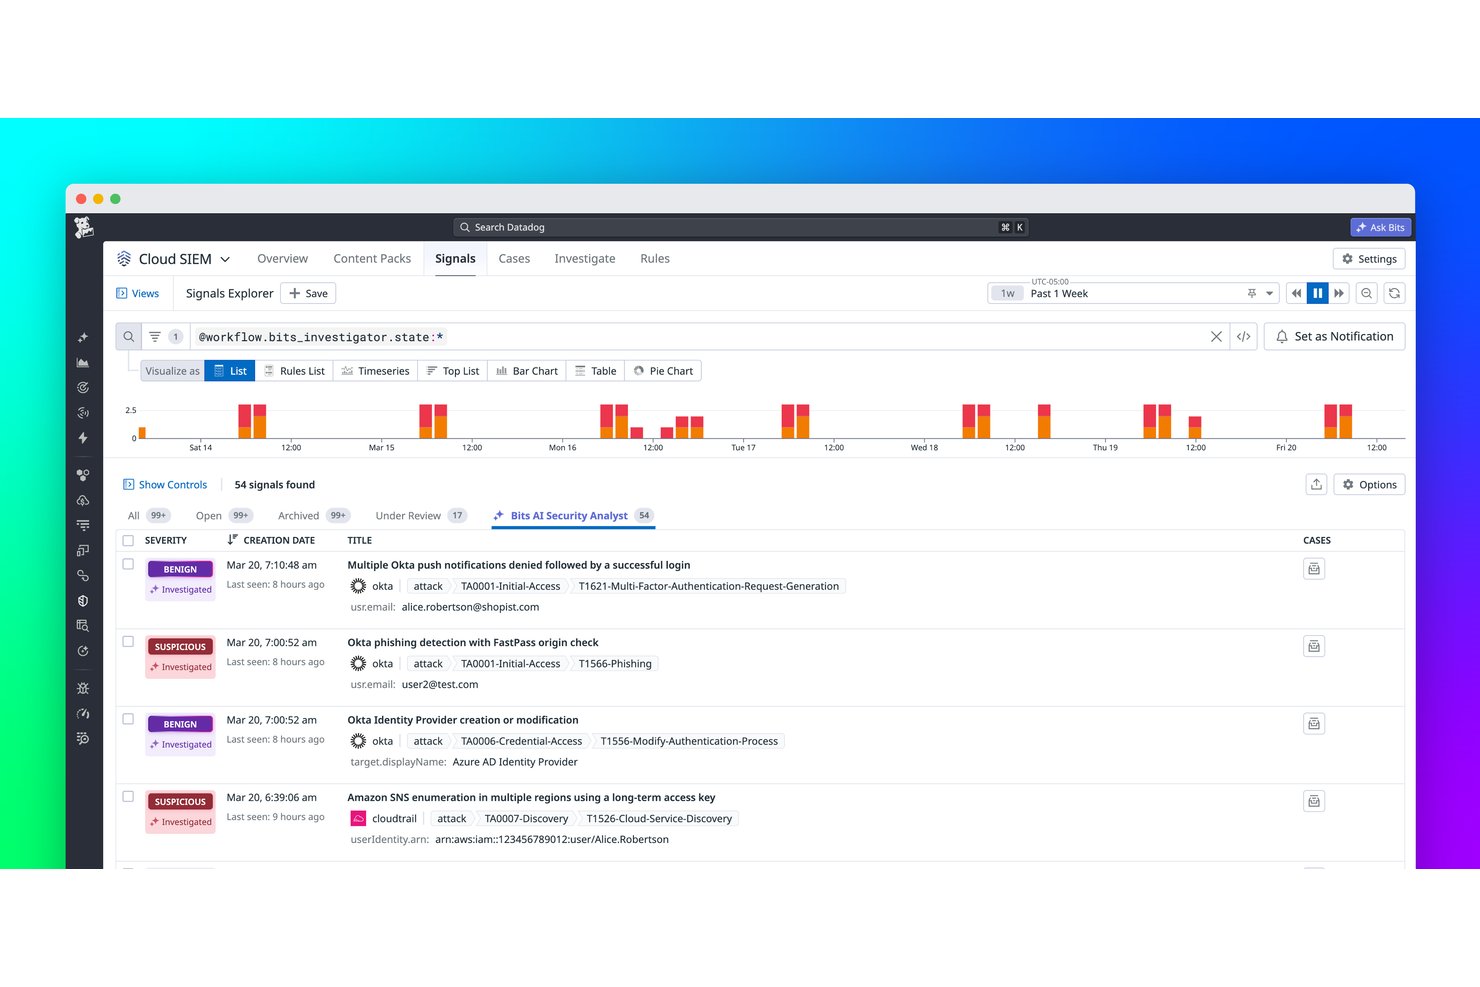
Task: Open case icon for Amazon SNS enumeration signal
Action: [x=1314, y=801]
